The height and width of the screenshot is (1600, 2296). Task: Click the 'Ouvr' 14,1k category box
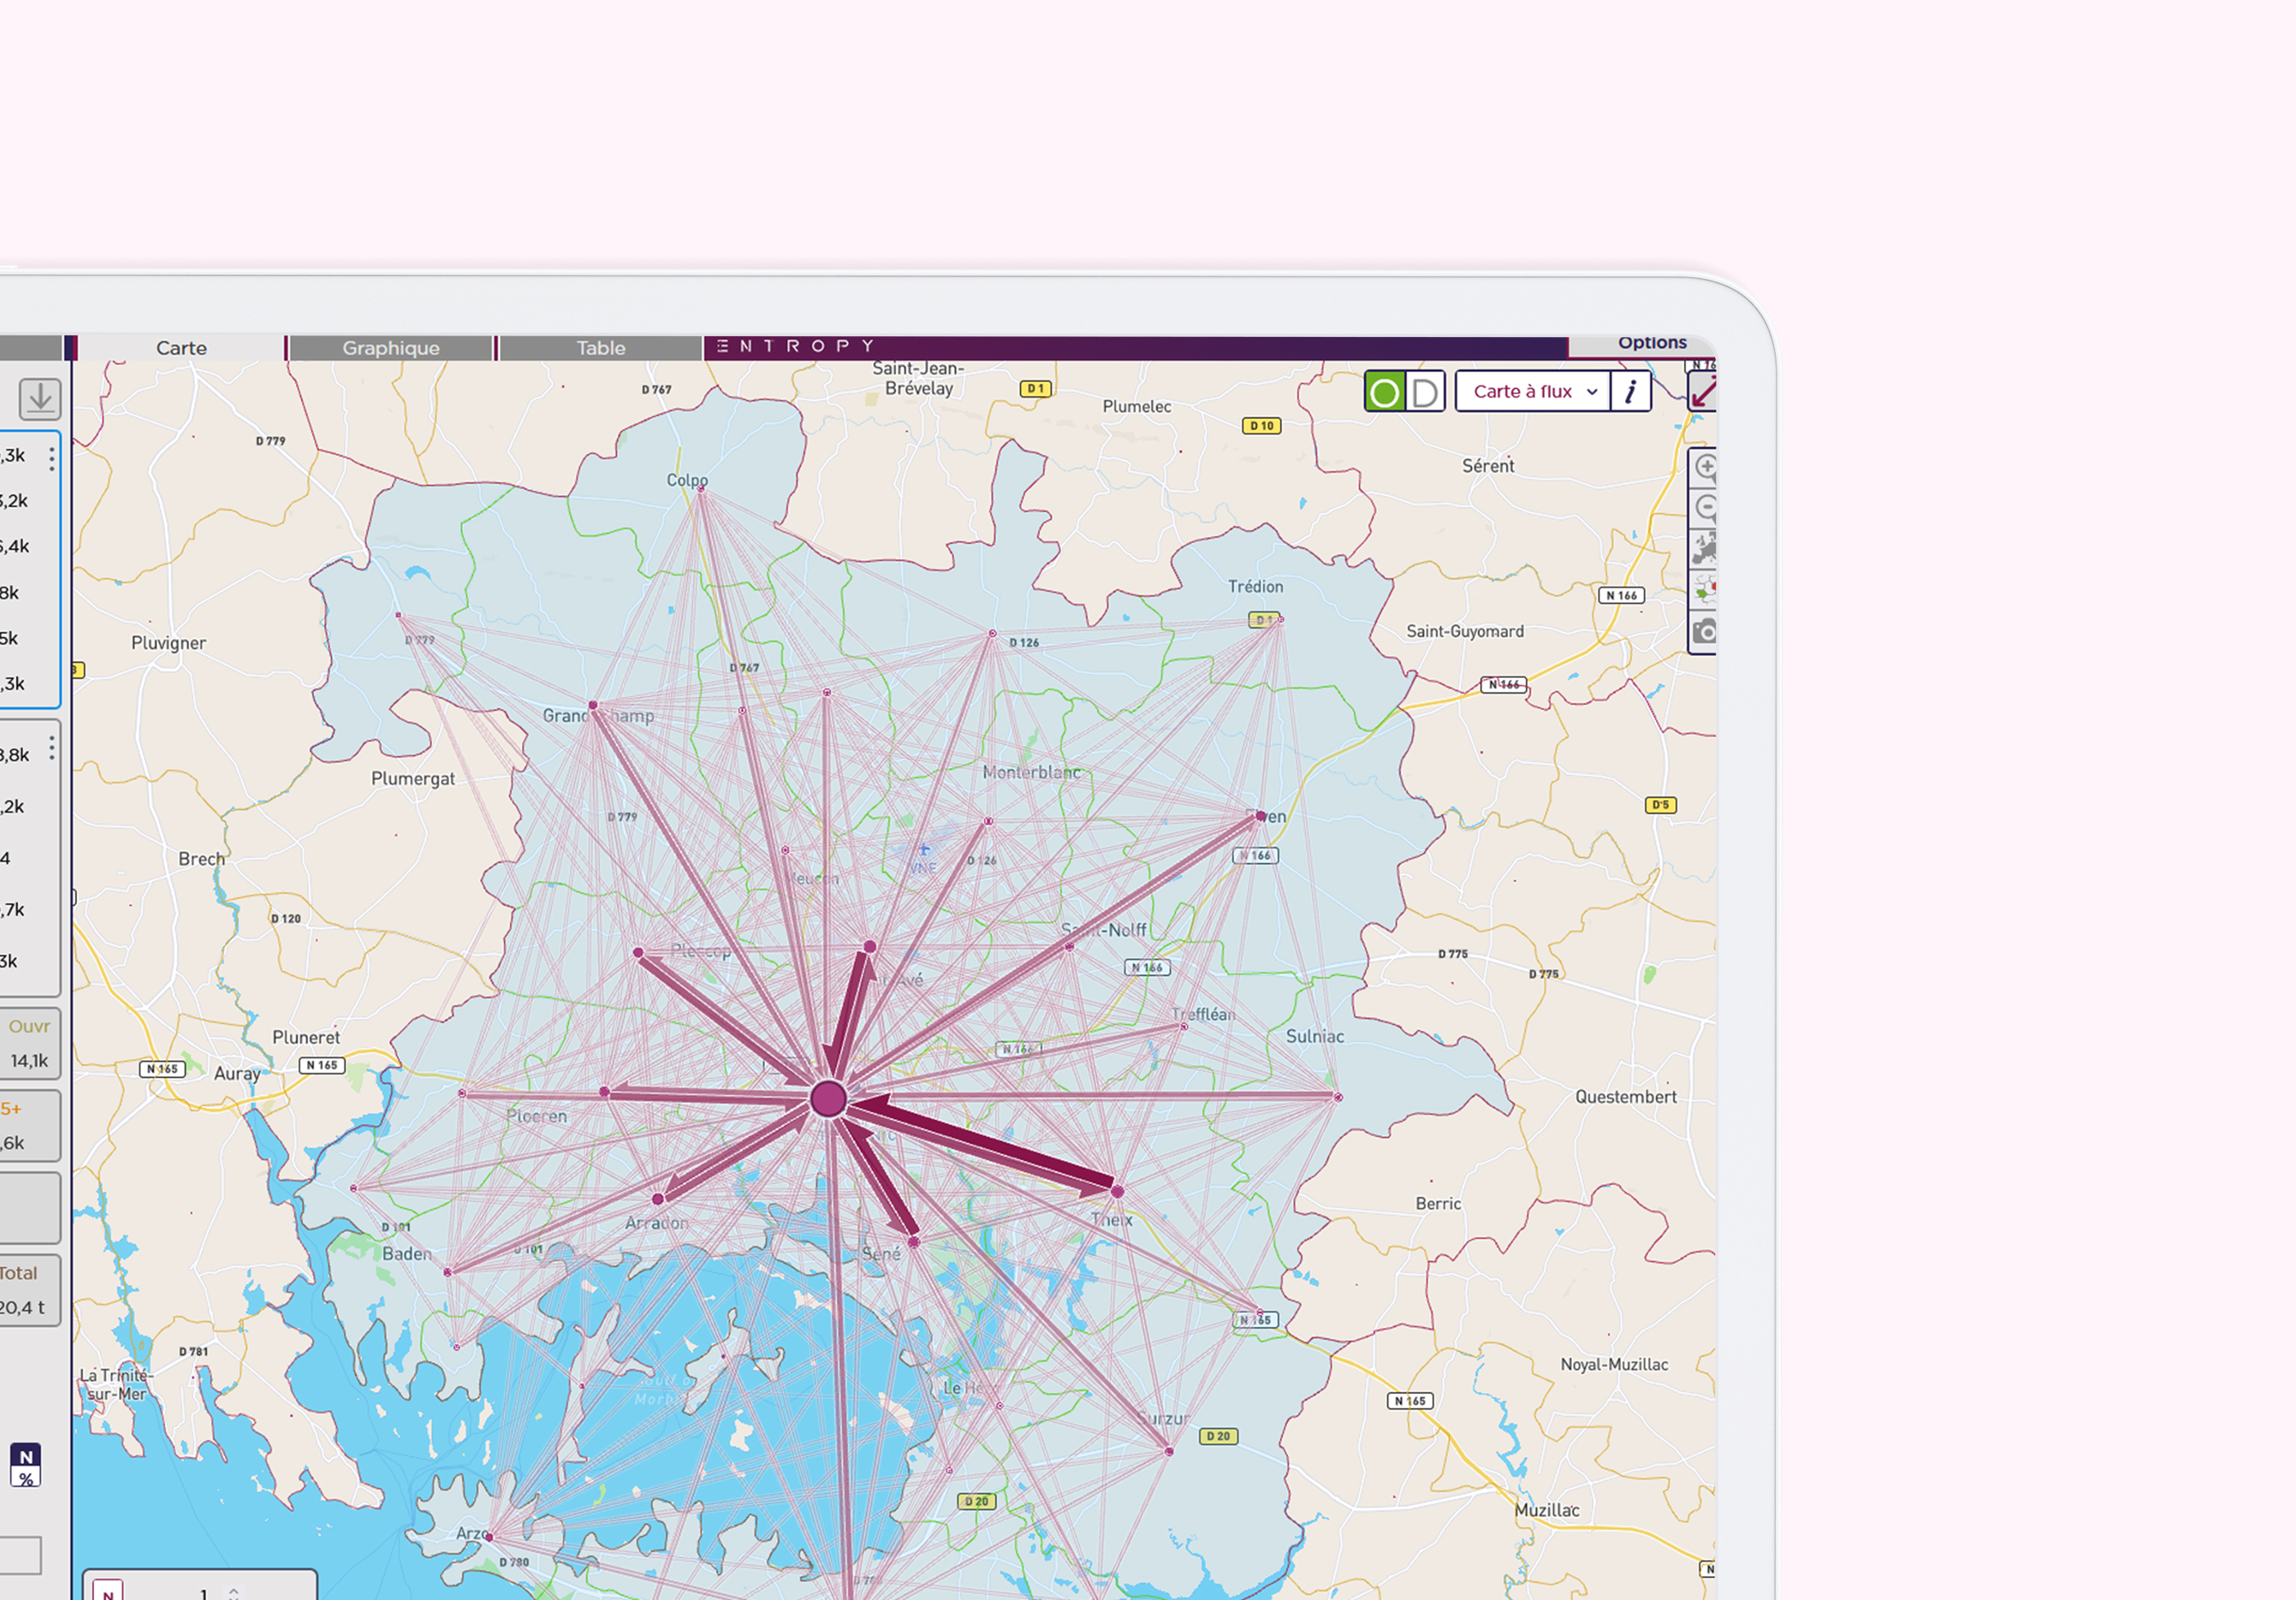tap(30, 1043)
